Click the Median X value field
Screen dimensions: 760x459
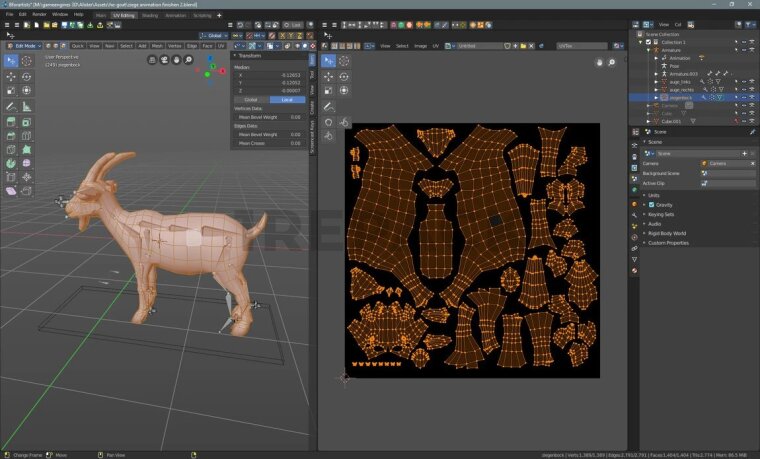point(268,75)
